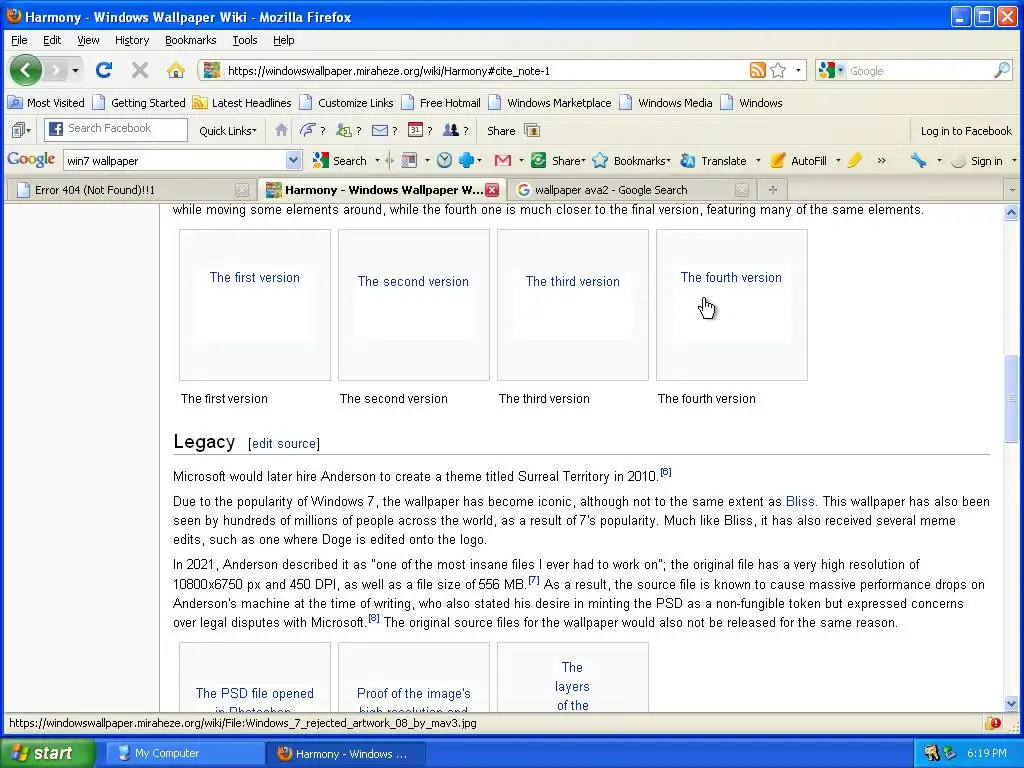Open the Bookmarks menu

(x=190, y=40)
